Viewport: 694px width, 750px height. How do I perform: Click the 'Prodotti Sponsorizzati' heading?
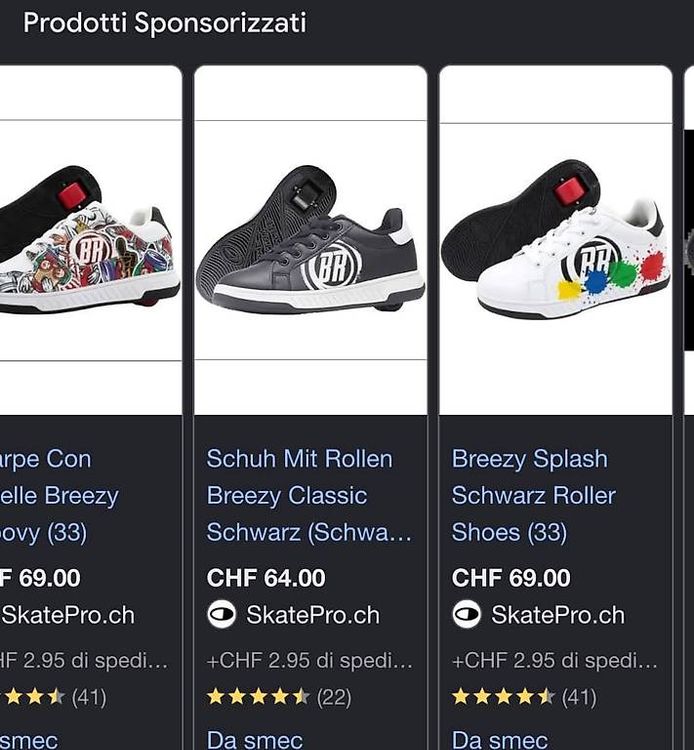click(165, 23)
